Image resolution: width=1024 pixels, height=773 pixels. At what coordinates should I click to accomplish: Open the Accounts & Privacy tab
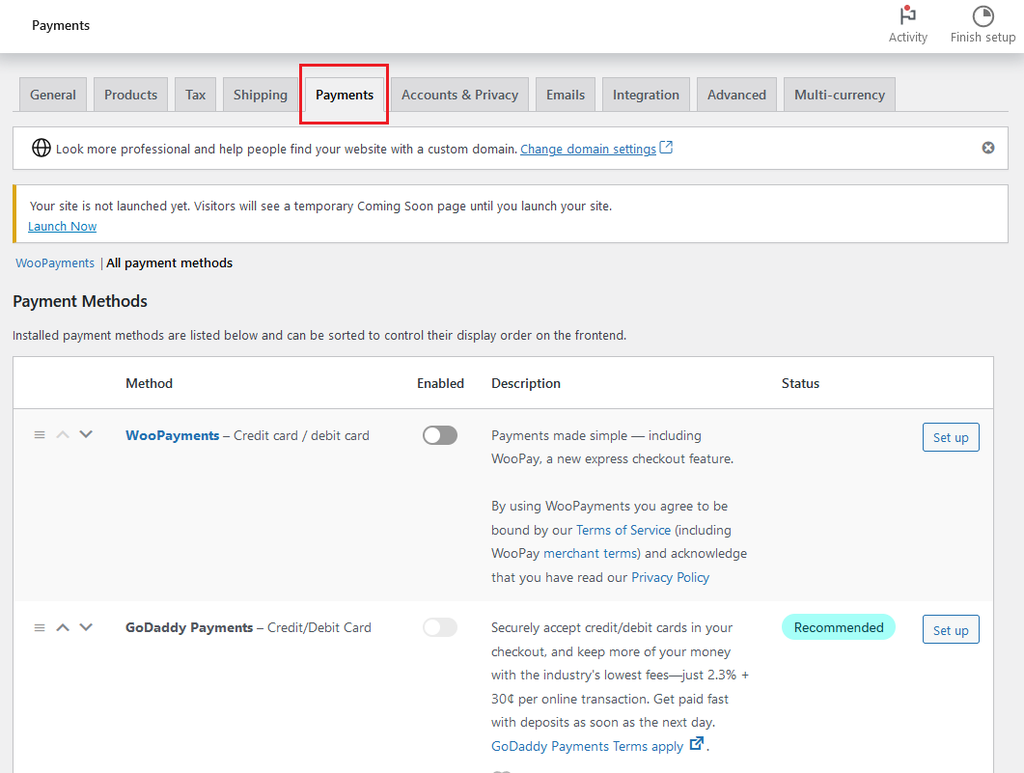(459, 95)
